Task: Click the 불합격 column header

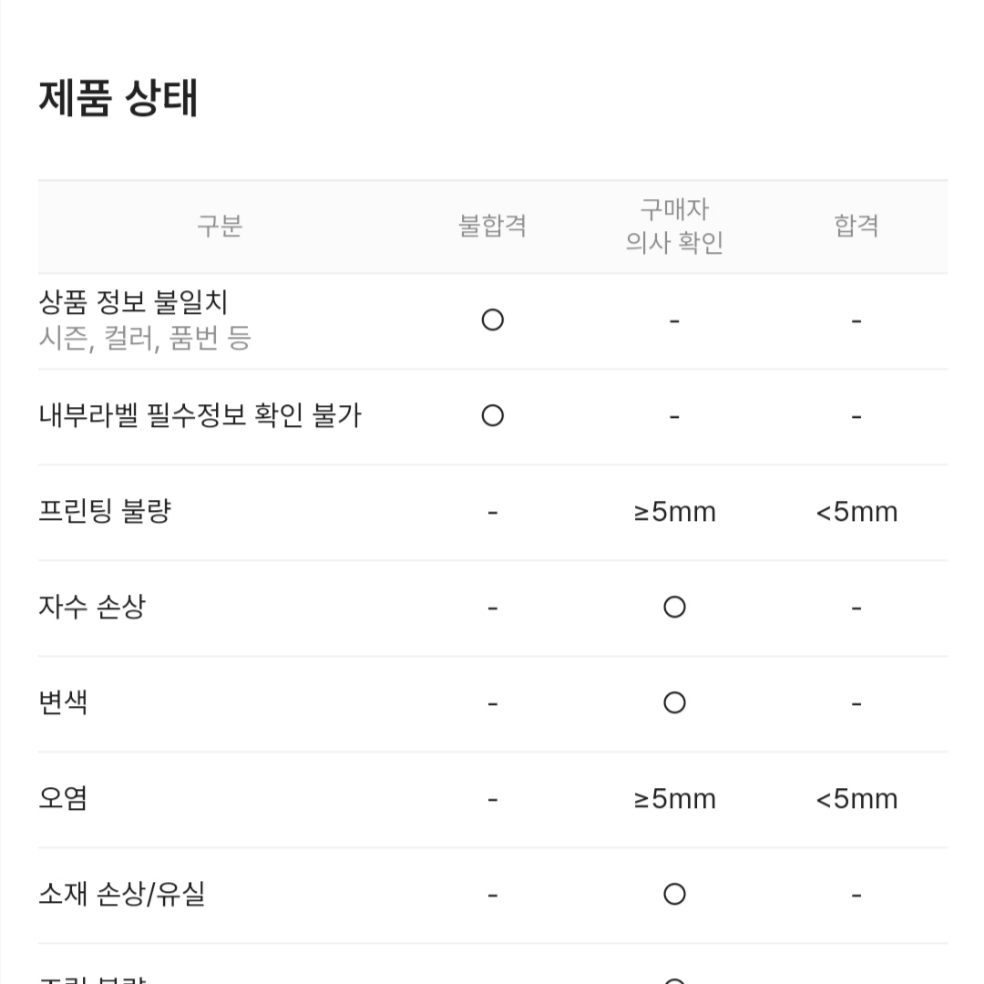Action: [x=493, y=226]
